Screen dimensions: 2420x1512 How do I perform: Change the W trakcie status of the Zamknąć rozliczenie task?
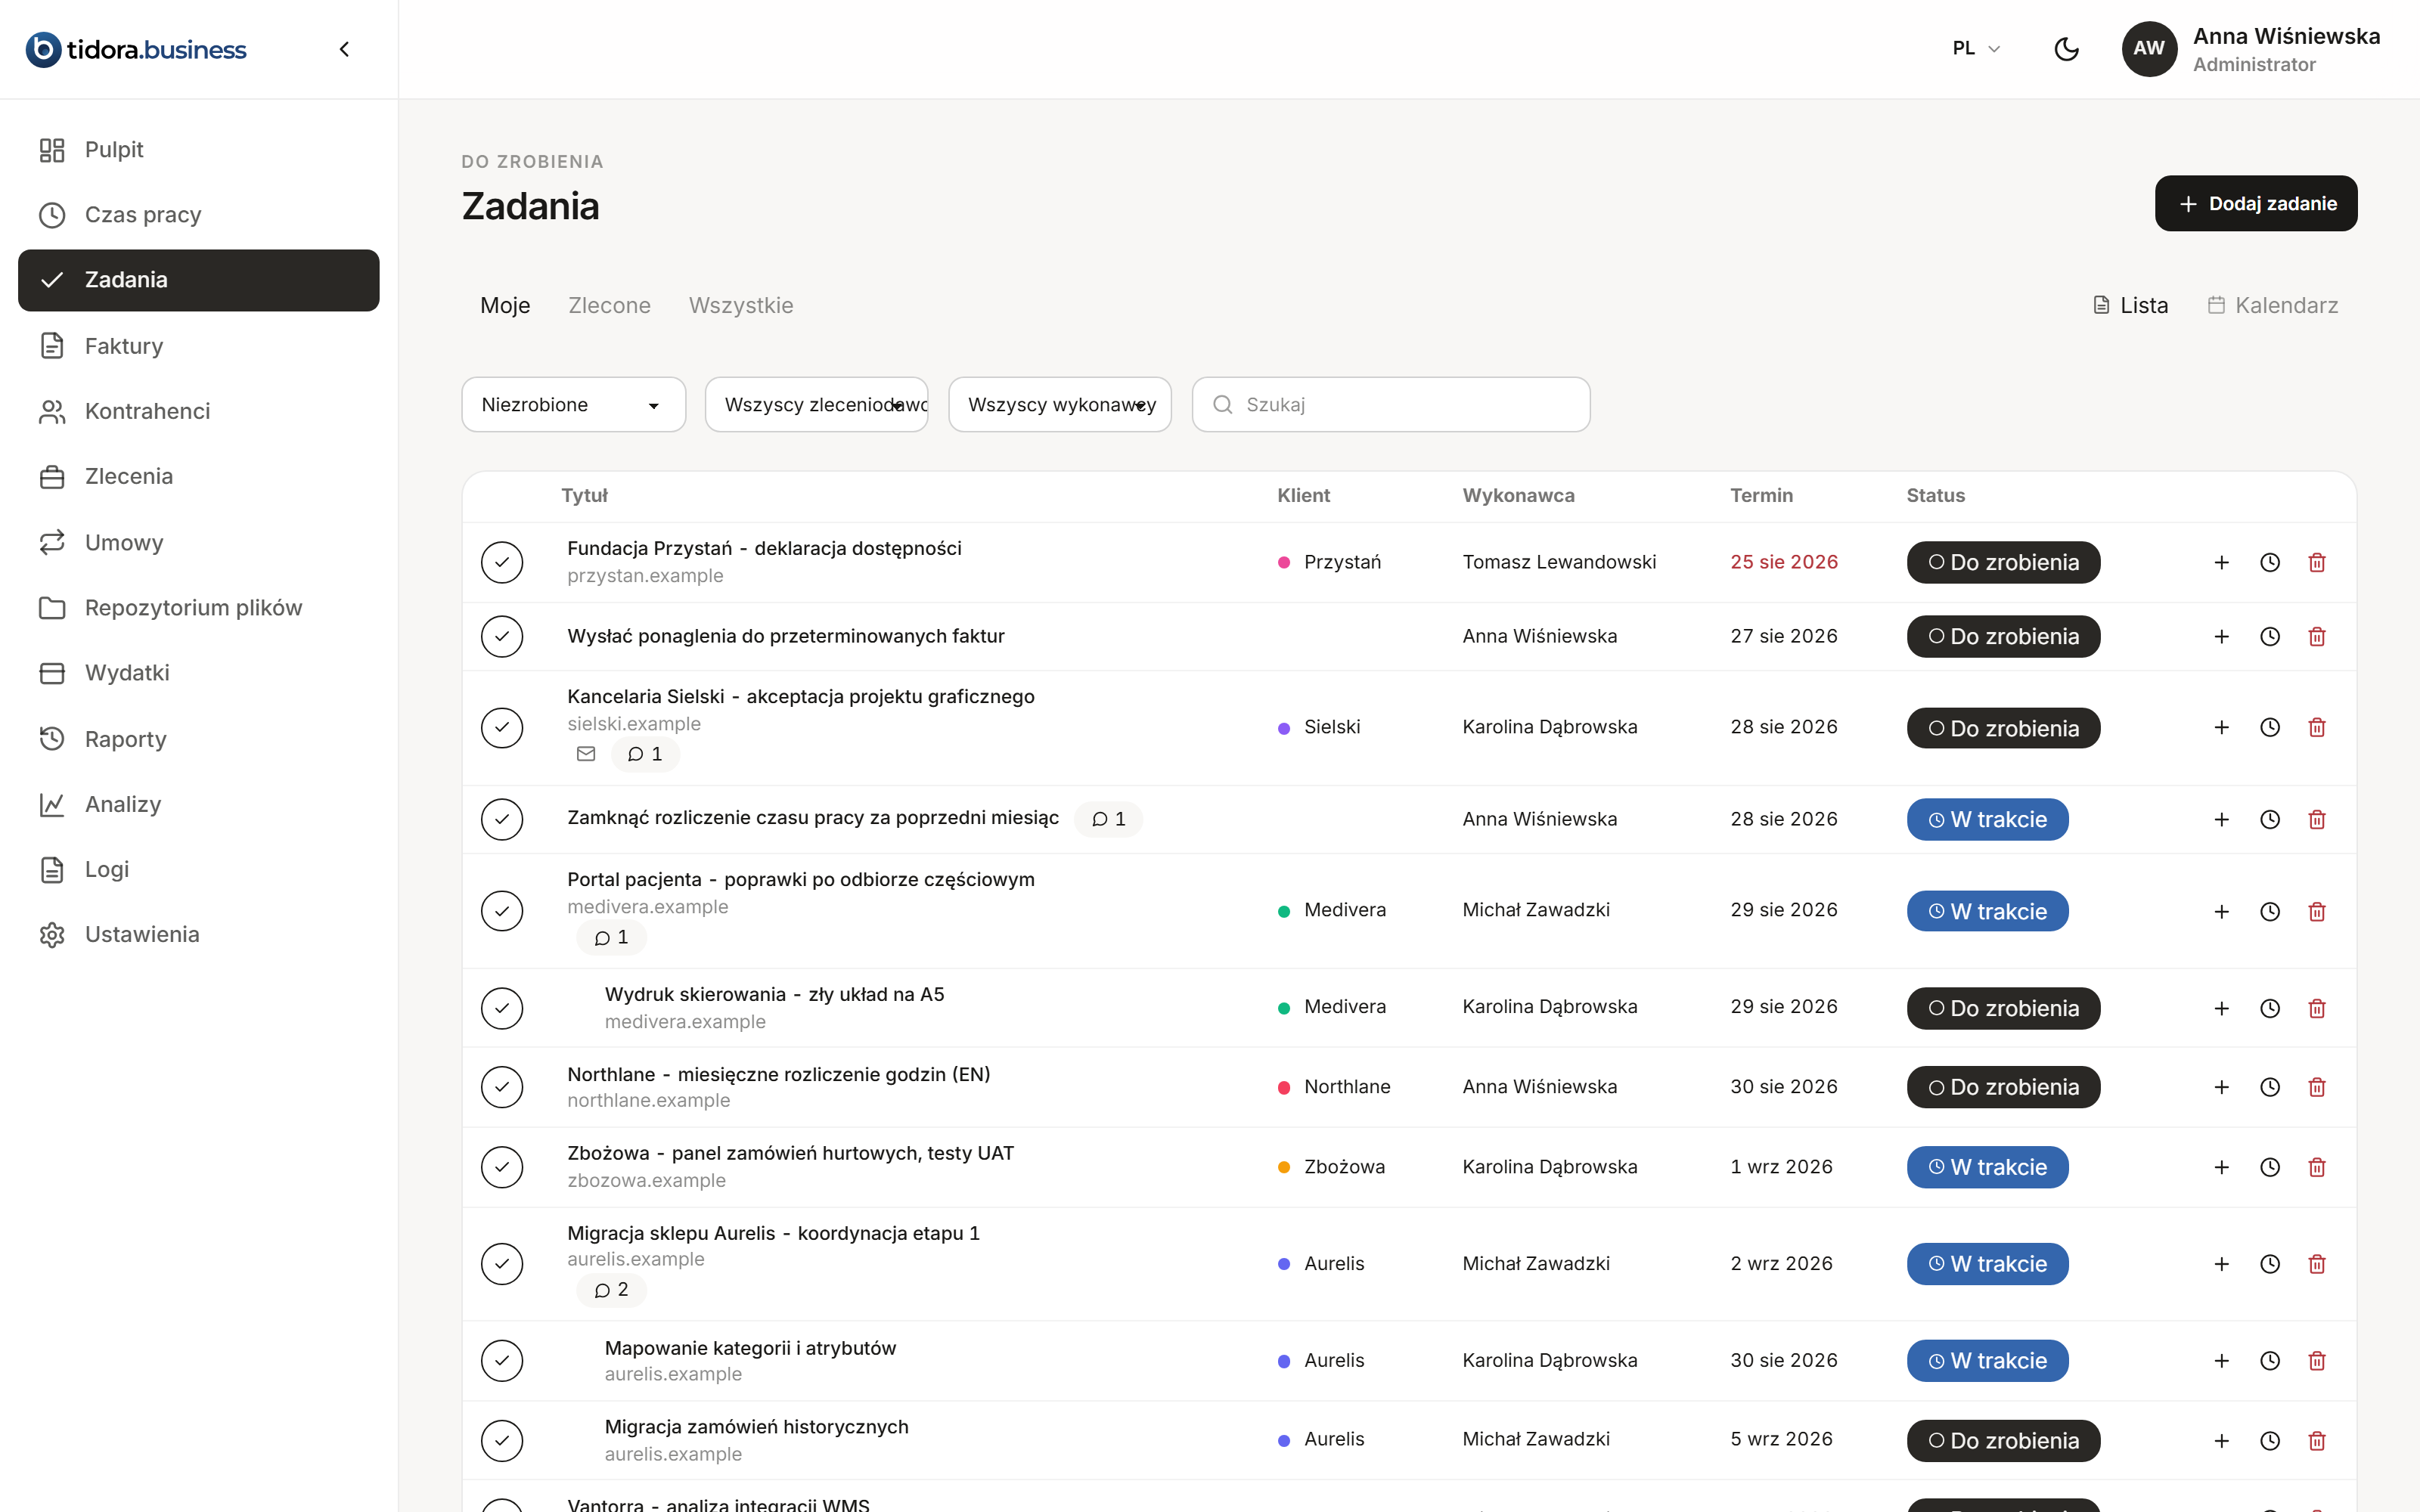1987,819
